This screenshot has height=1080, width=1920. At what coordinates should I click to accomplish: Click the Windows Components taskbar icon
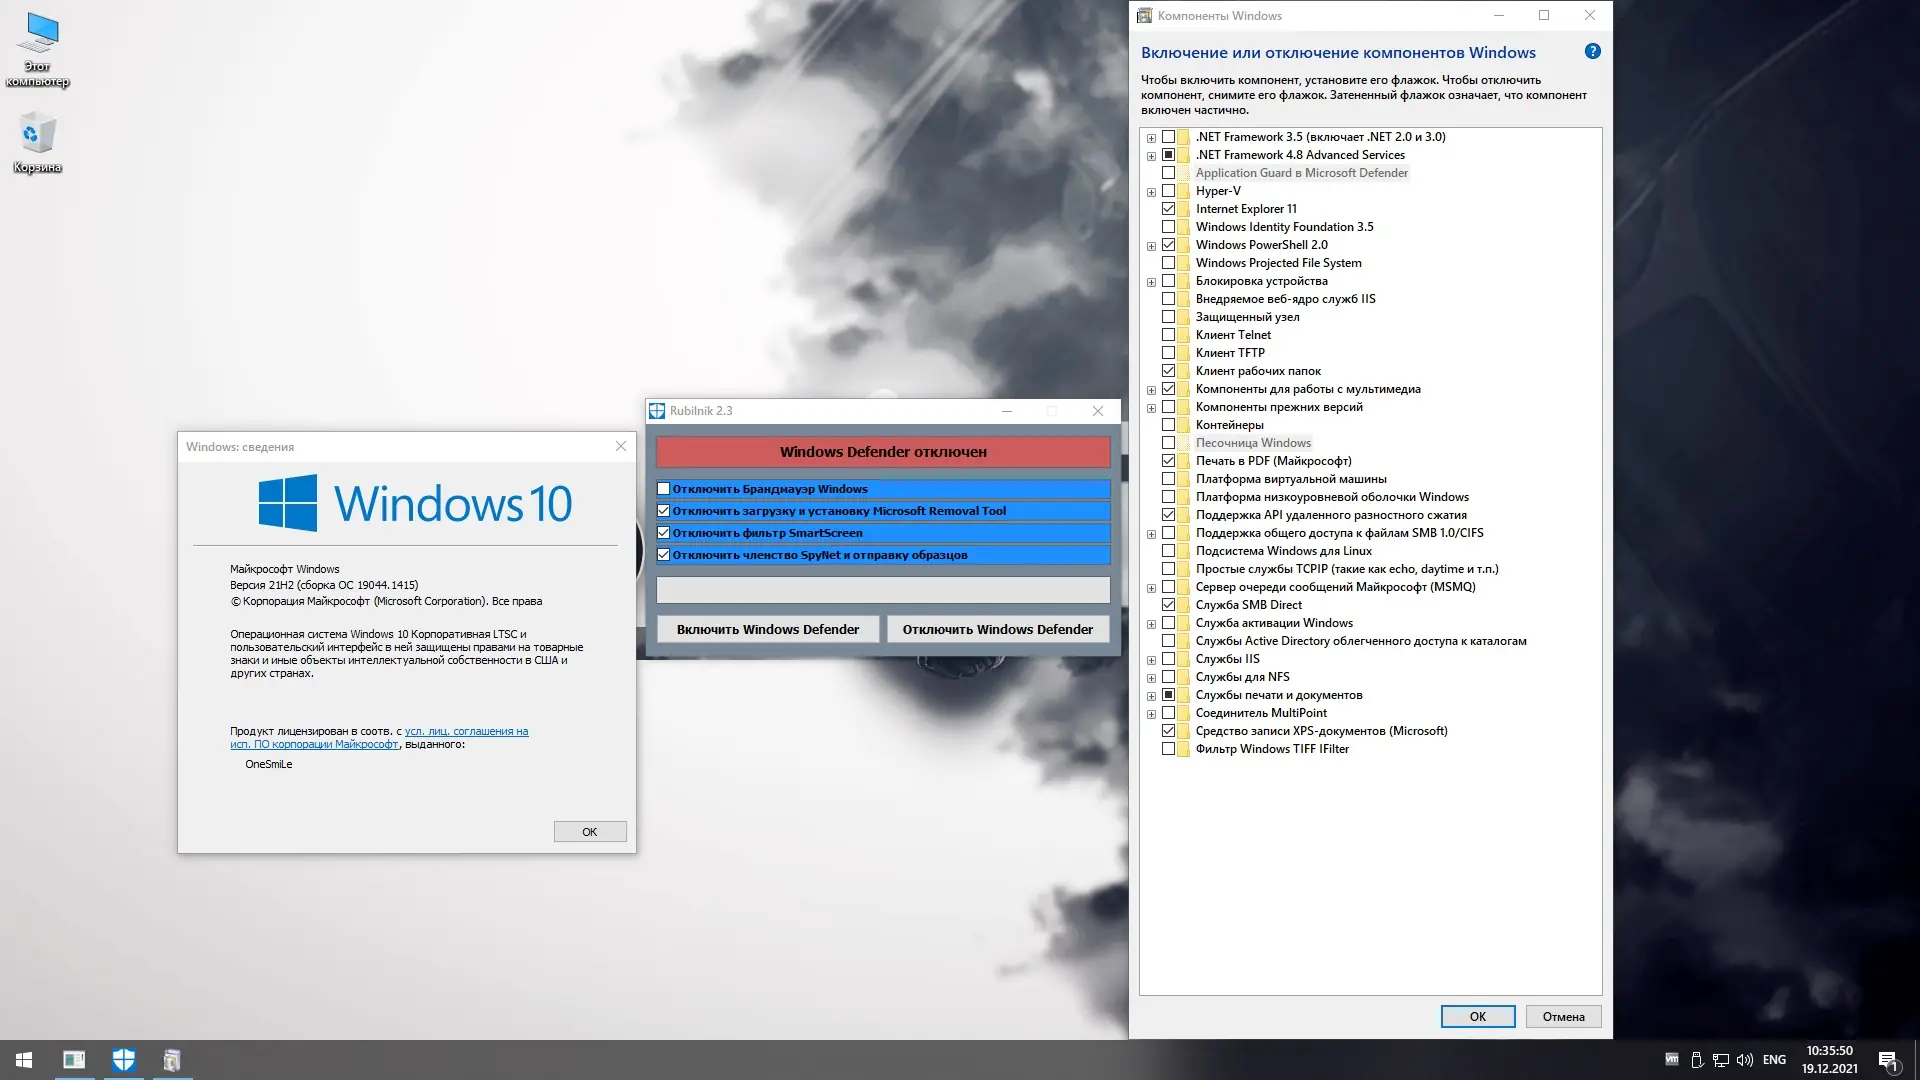[x=172, y=1060]
